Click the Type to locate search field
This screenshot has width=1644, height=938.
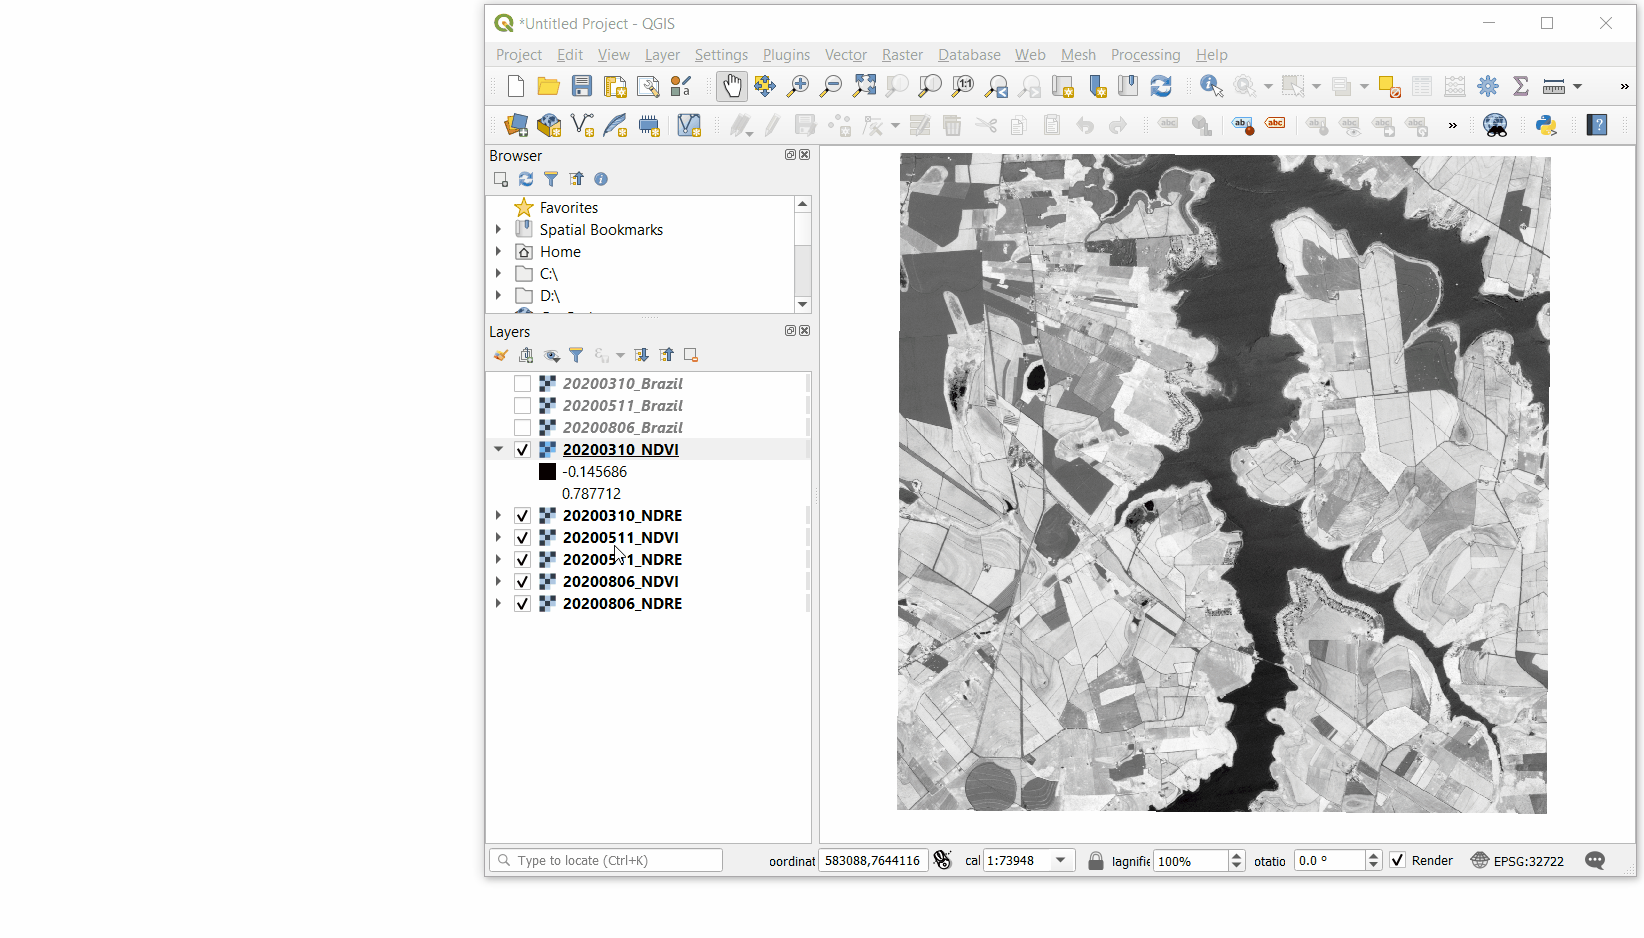[x=606, y=861]
